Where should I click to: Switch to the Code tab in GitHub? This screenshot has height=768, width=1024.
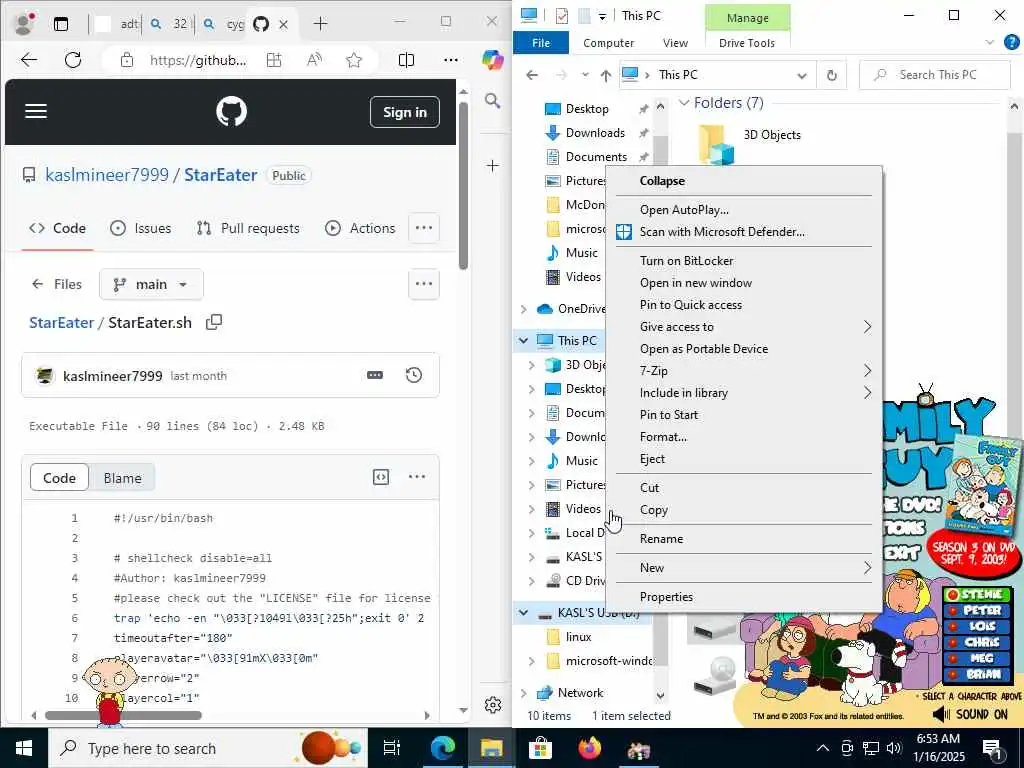click(57, 228)
